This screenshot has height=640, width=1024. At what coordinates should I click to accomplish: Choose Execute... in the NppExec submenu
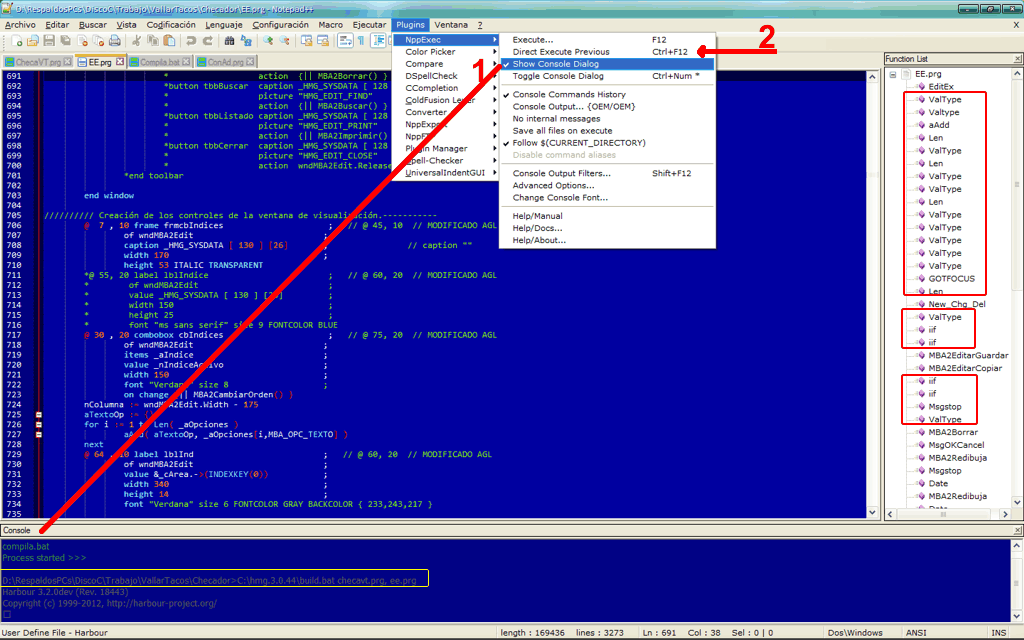[x=607, y=40]
